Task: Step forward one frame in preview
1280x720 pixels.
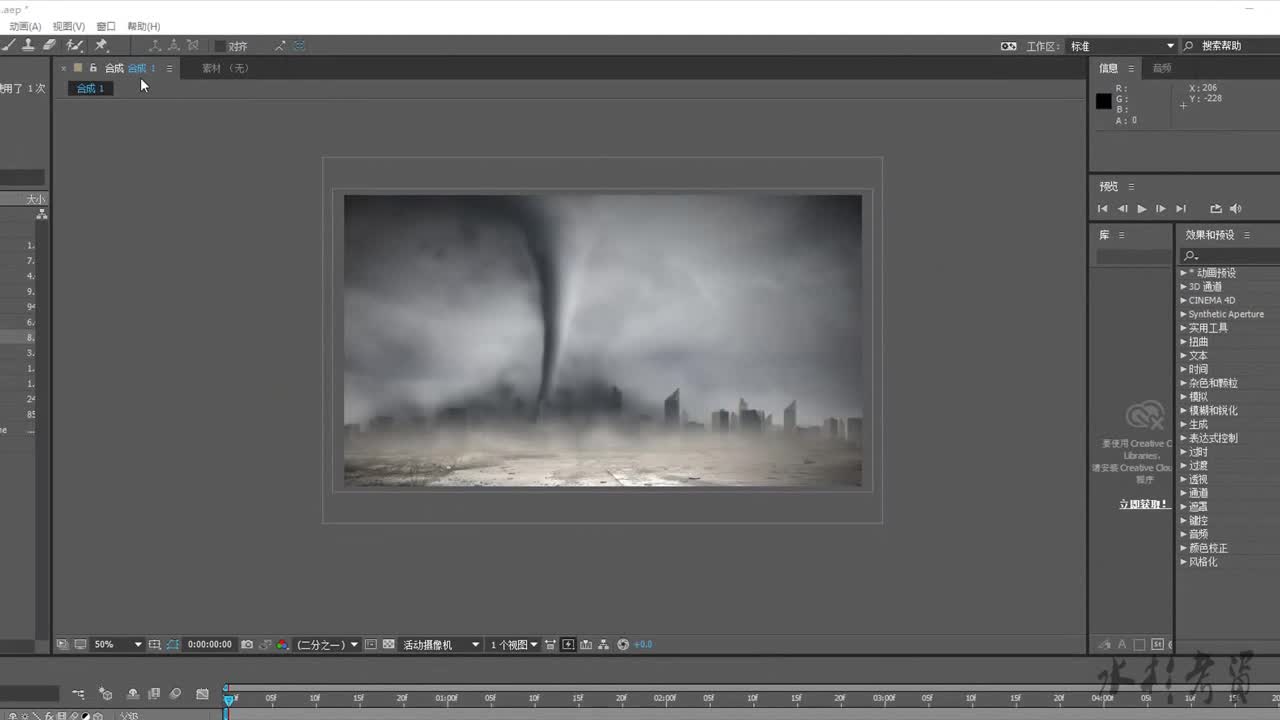Action: pyautogui.click(x=1160, y=209)
